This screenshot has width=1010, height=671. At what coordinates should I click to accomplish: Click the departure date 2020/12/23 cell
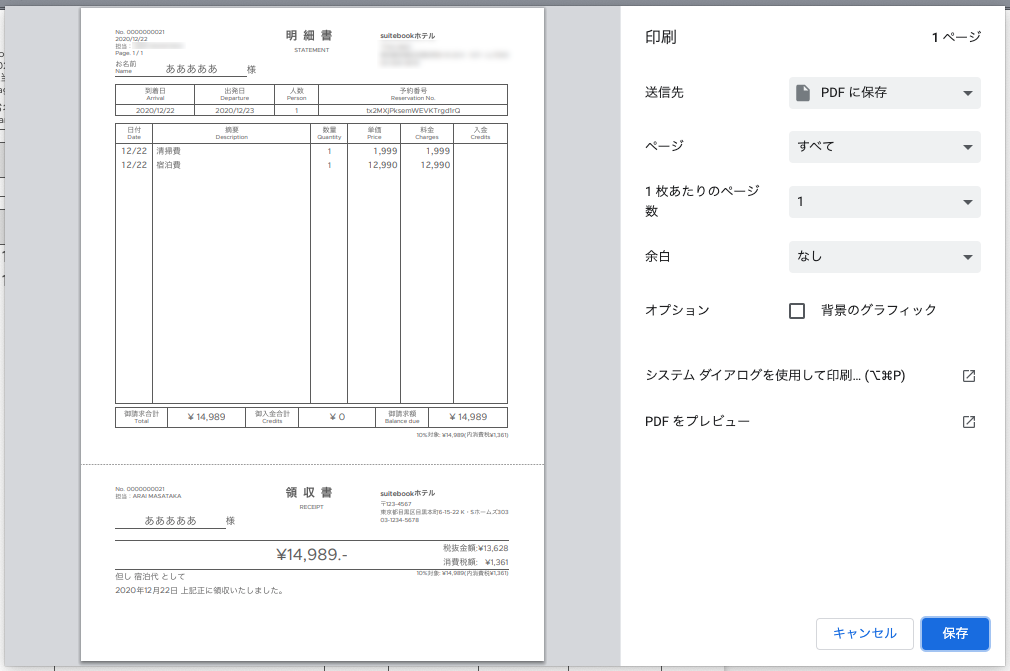point(234,111)
